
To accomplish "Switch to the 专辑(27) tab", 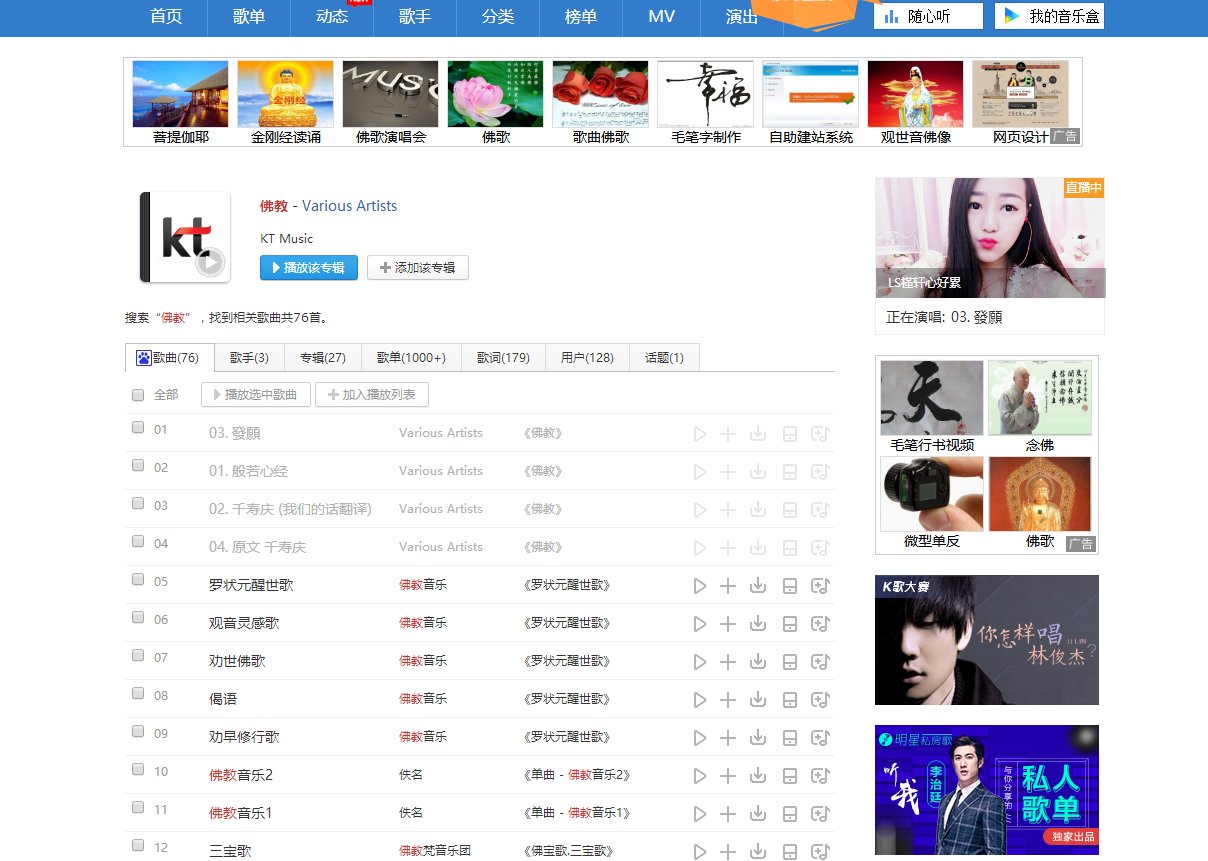I will [x=322, y=358].
